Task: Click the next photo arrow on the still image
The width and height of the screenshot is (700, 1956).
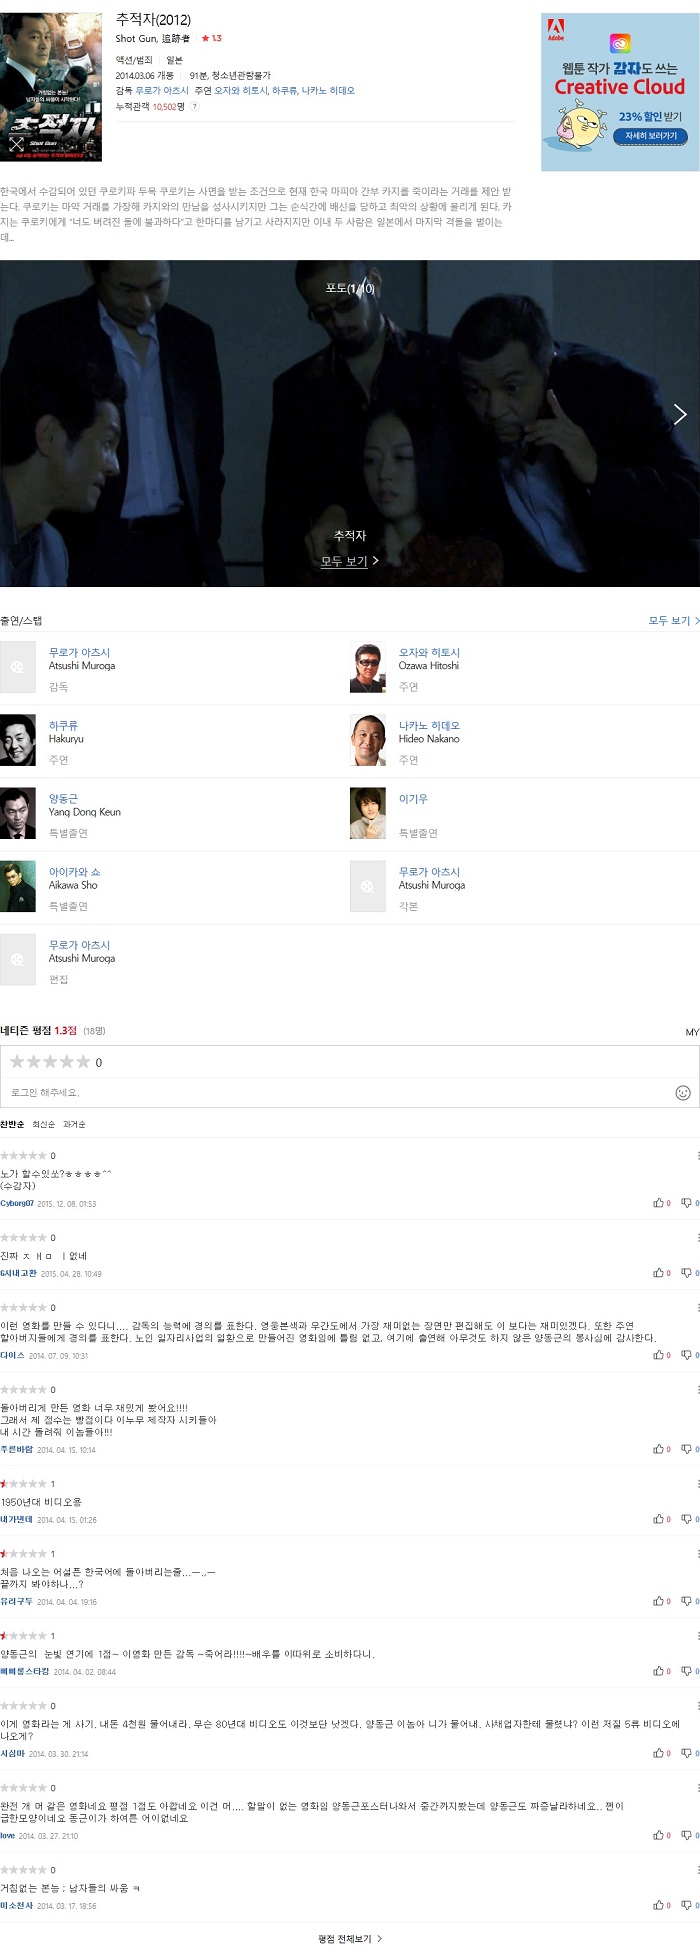Action: (680, 414)
